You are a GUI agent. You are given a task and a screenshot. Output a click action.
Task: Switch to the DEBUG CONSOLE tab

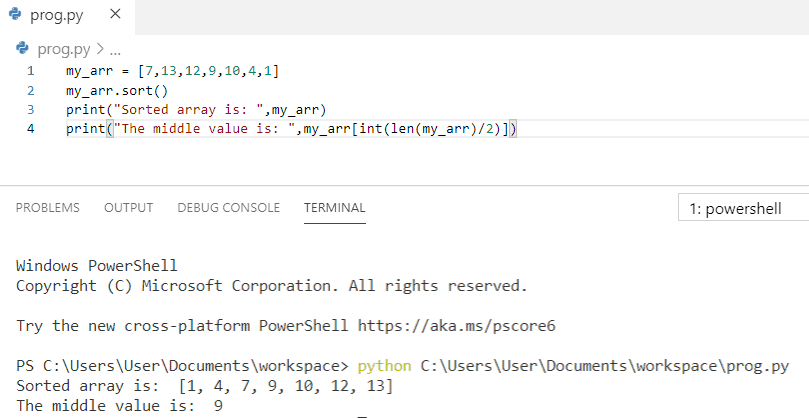click(229, 207)
